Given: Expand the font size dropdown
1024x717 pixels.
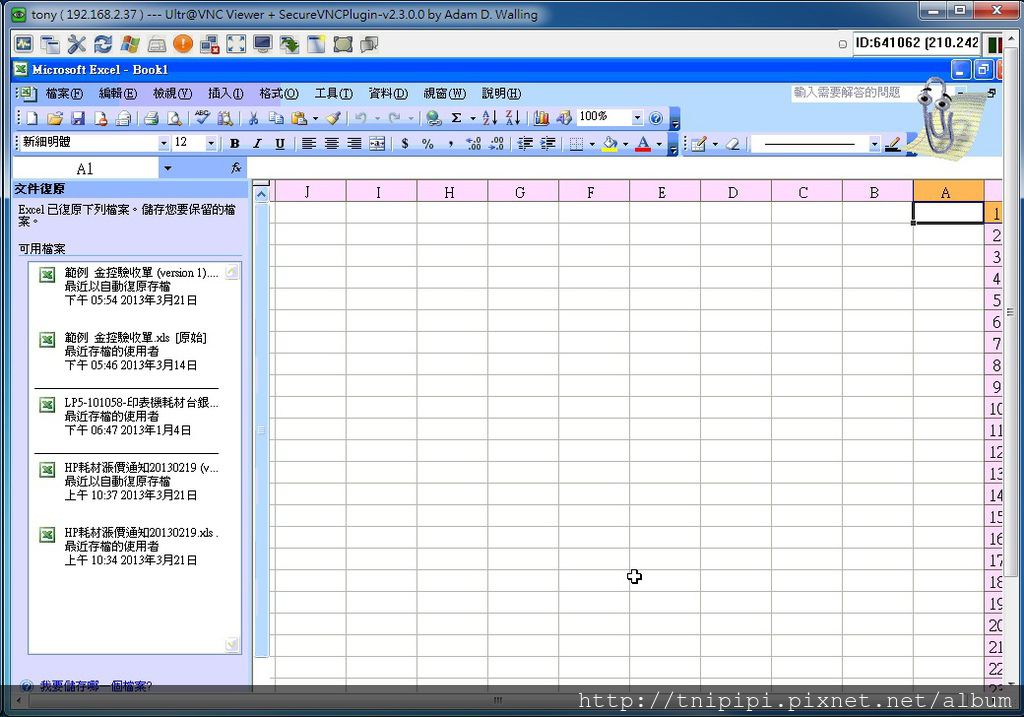Looking at the screenshot, I should pyautogui.click(x=210, y=143).
